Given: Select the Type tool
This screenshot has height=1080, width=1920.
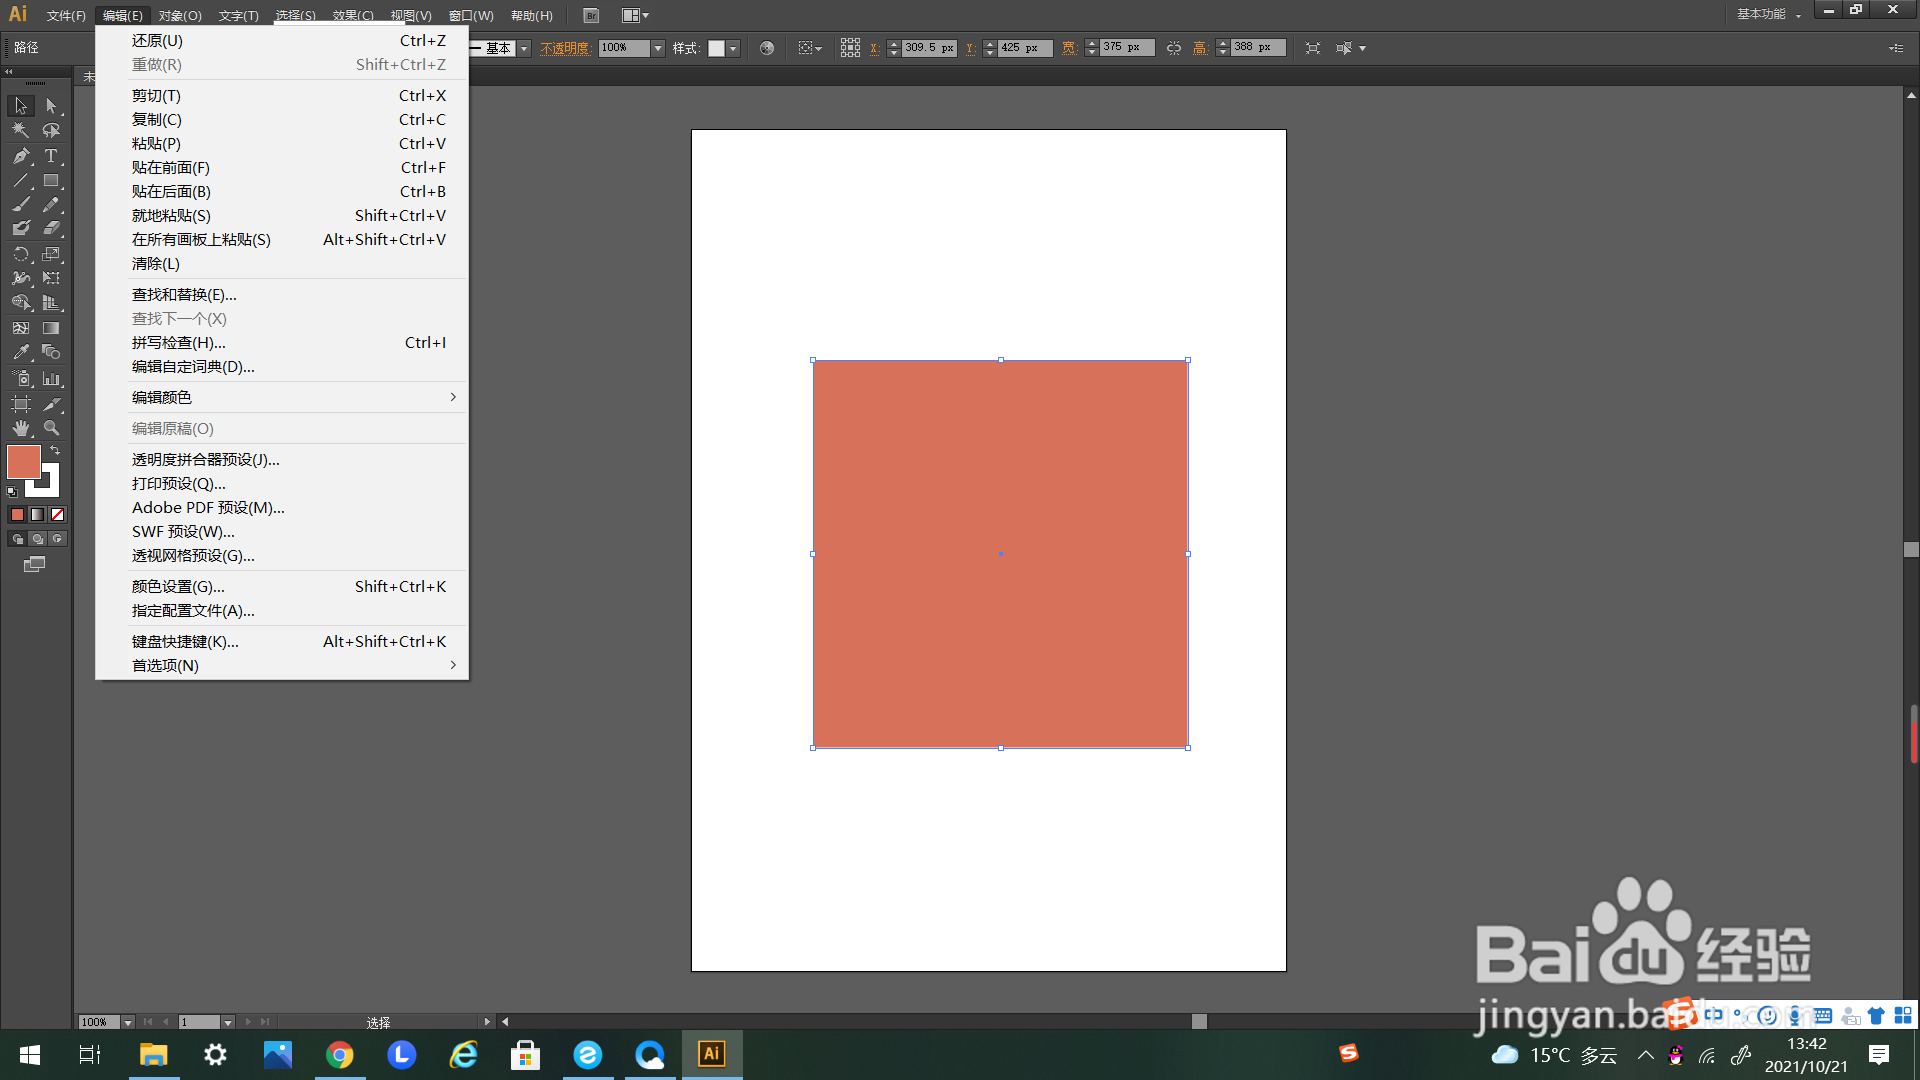Looking at the screenshot, I should click(x=51, y=156).
